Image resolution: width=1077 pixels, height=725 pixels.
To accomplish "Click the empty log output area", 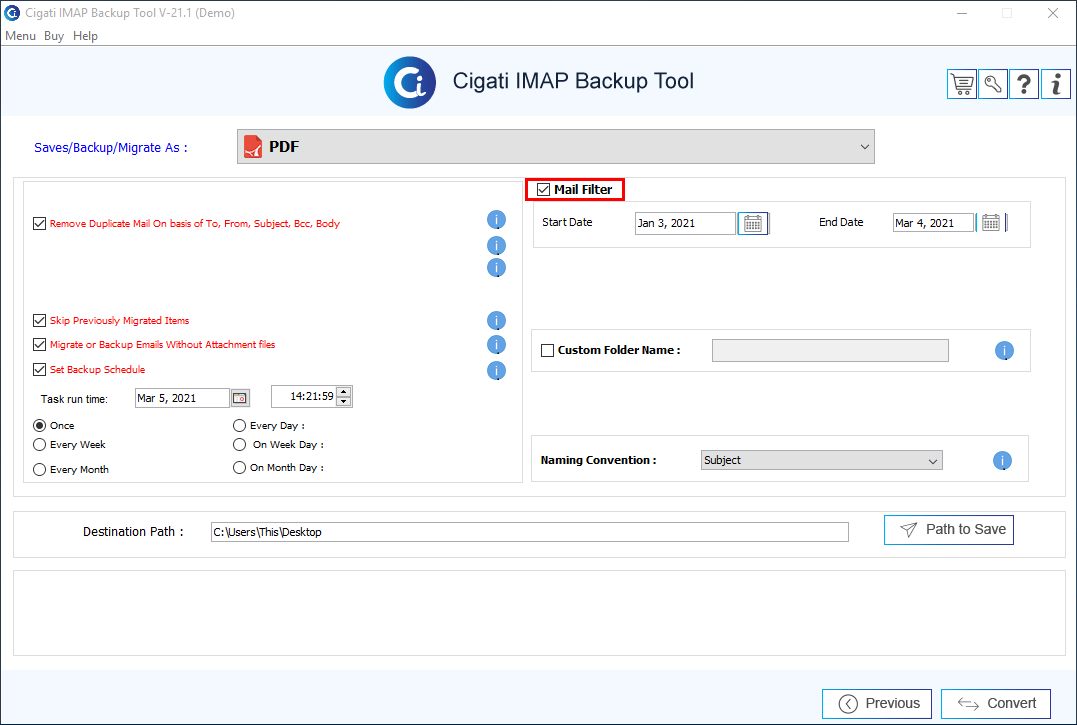I will (x=539, y=613).
